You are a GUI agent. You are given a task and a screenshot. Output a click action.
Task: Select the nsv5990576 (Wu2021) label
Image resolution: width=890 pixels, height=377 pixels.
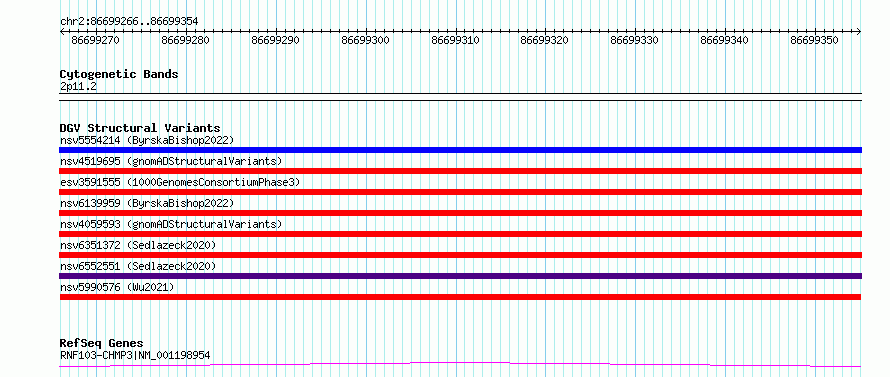point(117,287)
